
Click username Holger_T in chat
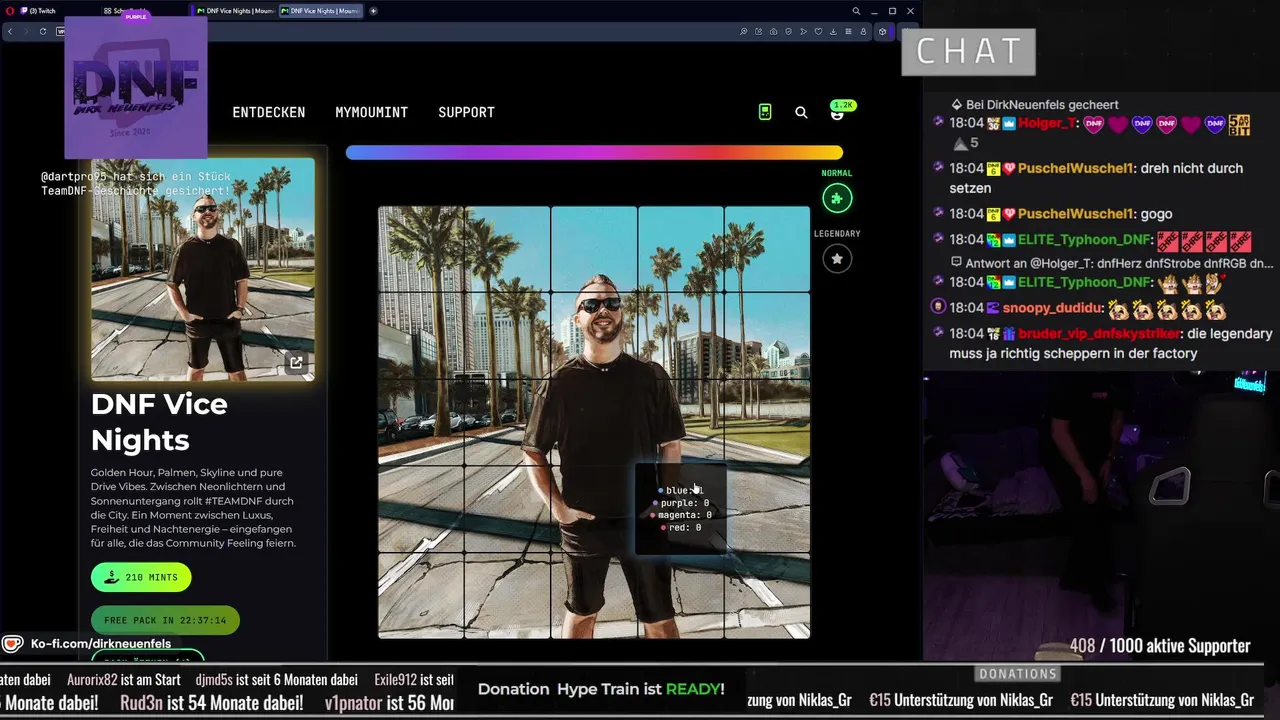[x=1047, y=123]
